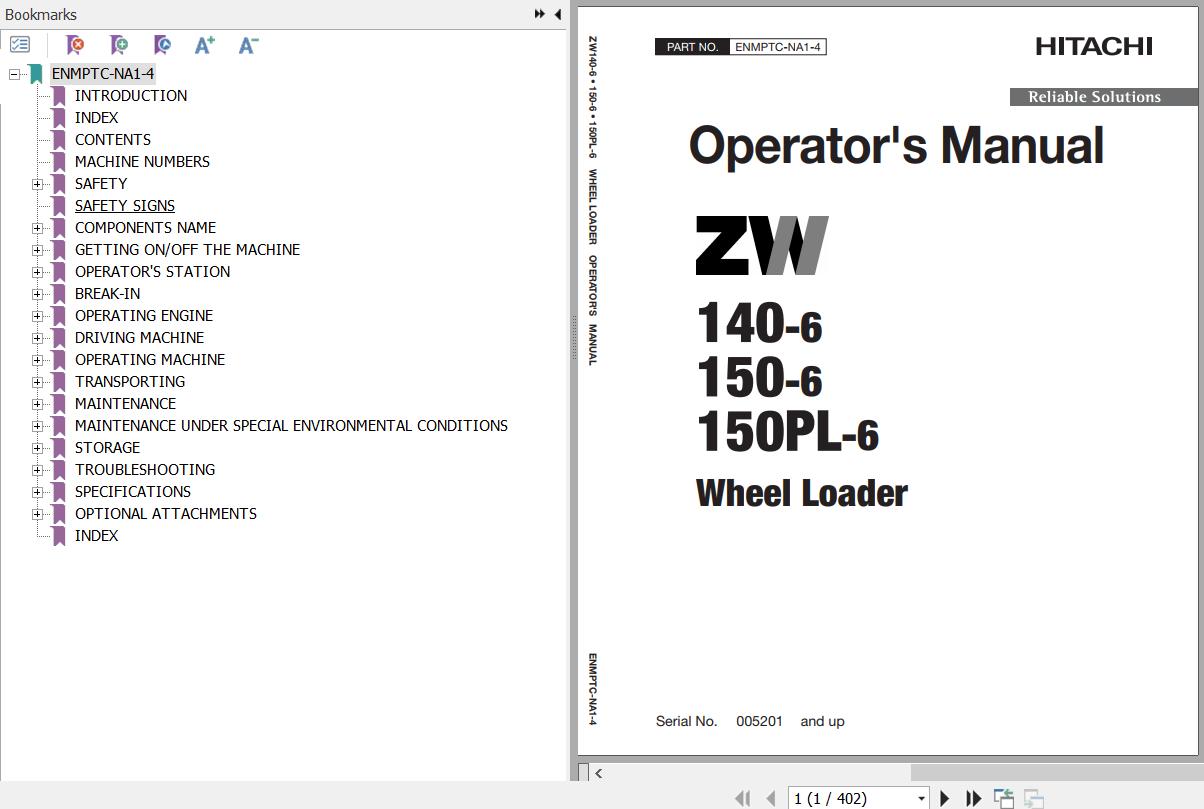Screen dimensions: 1204x809
Task: Go to OPERATING MACHINE section
Action: point(150,360)
